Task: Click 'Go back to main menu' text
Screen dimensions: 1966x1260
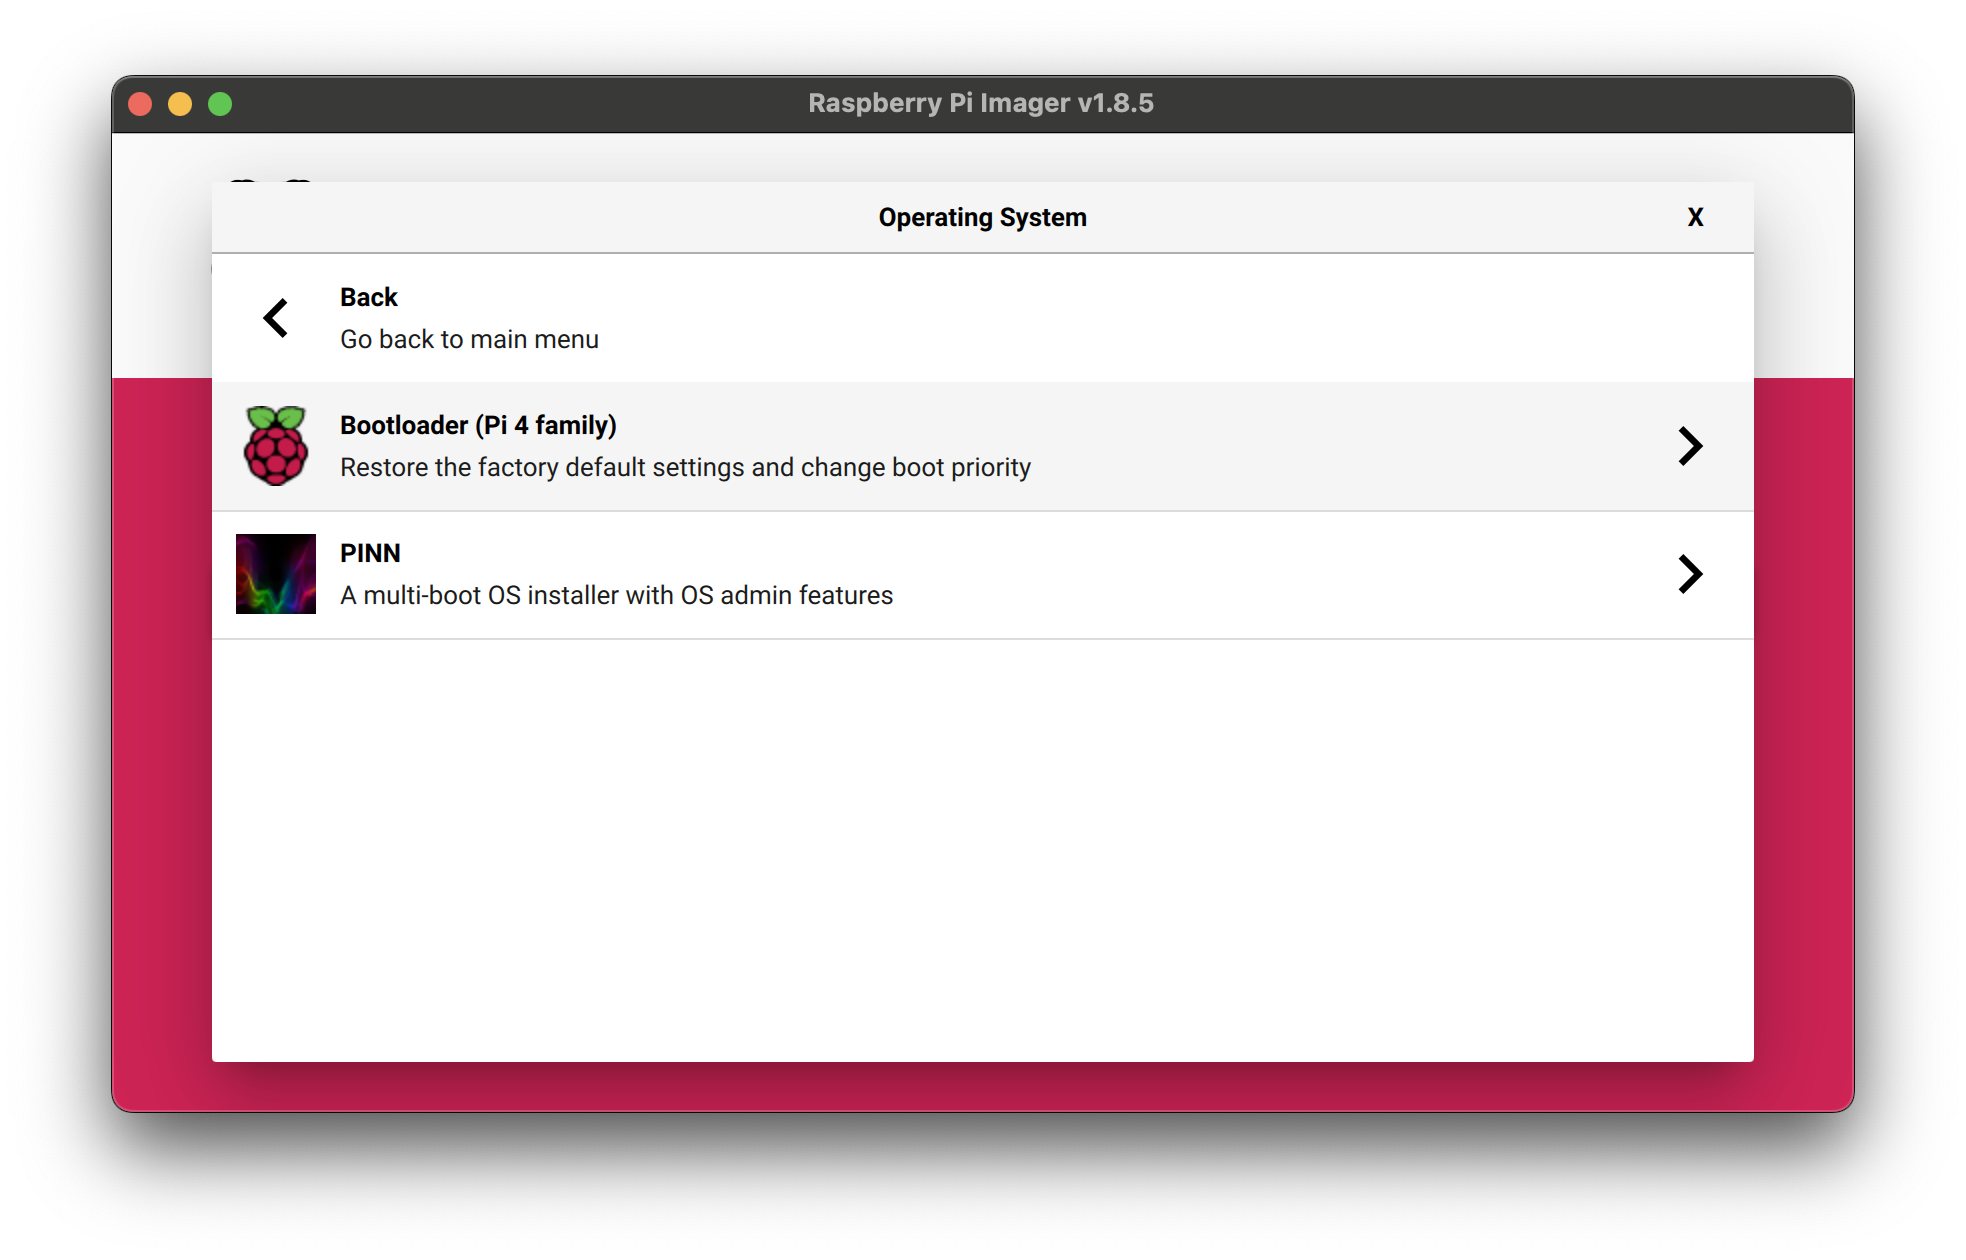Action: [469, 339]
